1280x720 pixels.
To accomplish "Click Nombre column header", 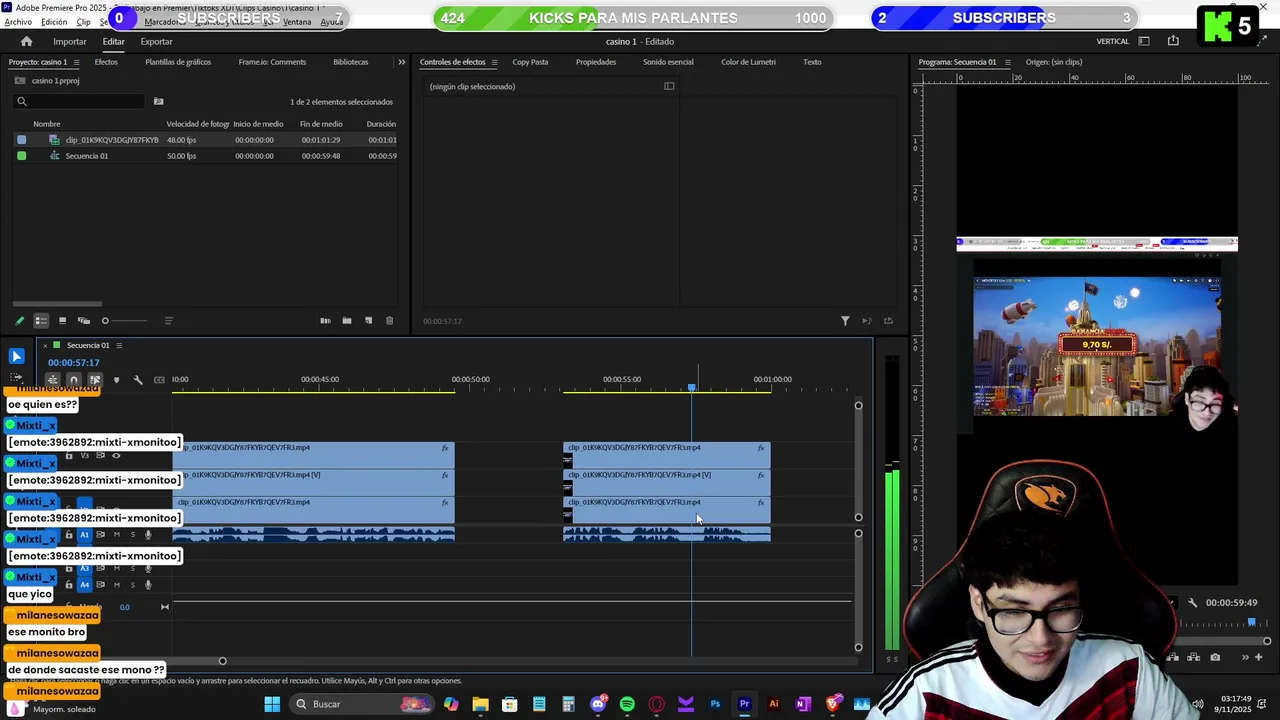I will pos(47,124).
